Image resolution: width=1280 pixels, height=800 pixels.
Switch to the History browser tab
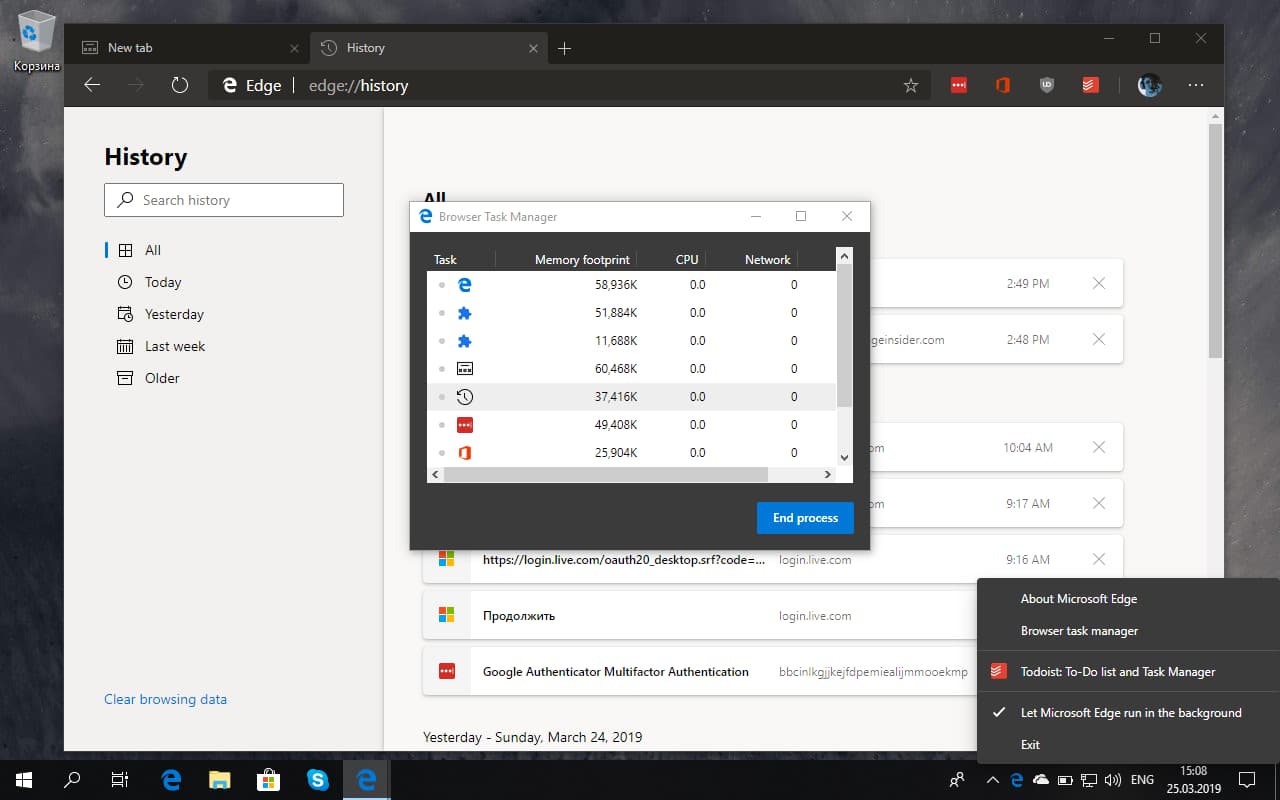click(x=427, y=48)
